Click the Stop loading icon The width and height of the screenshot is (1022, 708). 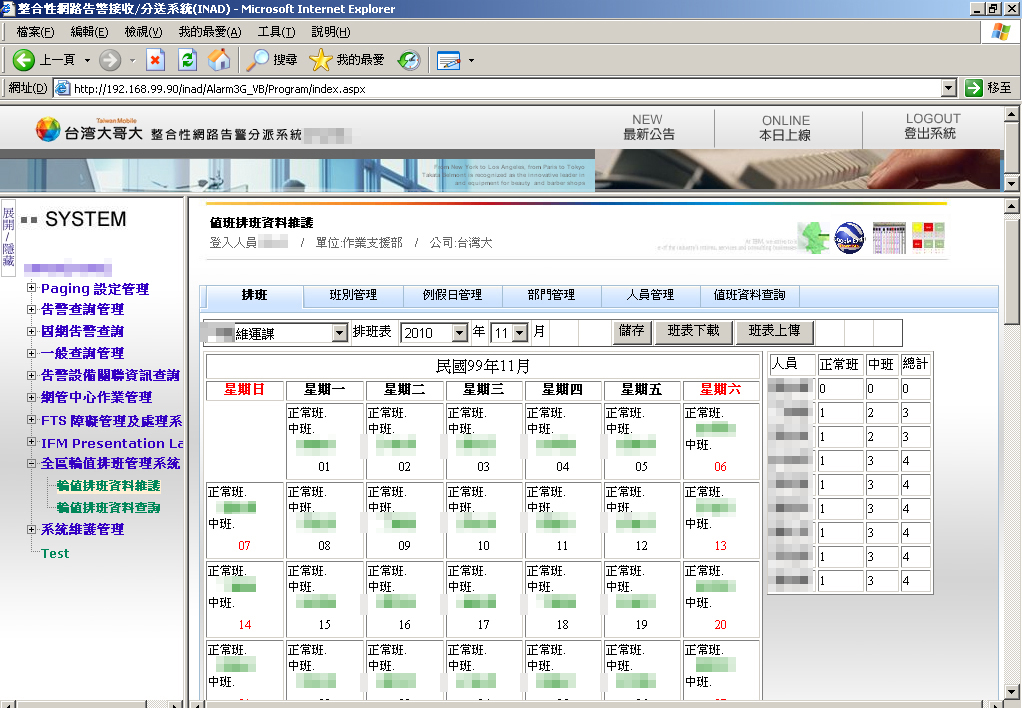[x=155, y=60]
